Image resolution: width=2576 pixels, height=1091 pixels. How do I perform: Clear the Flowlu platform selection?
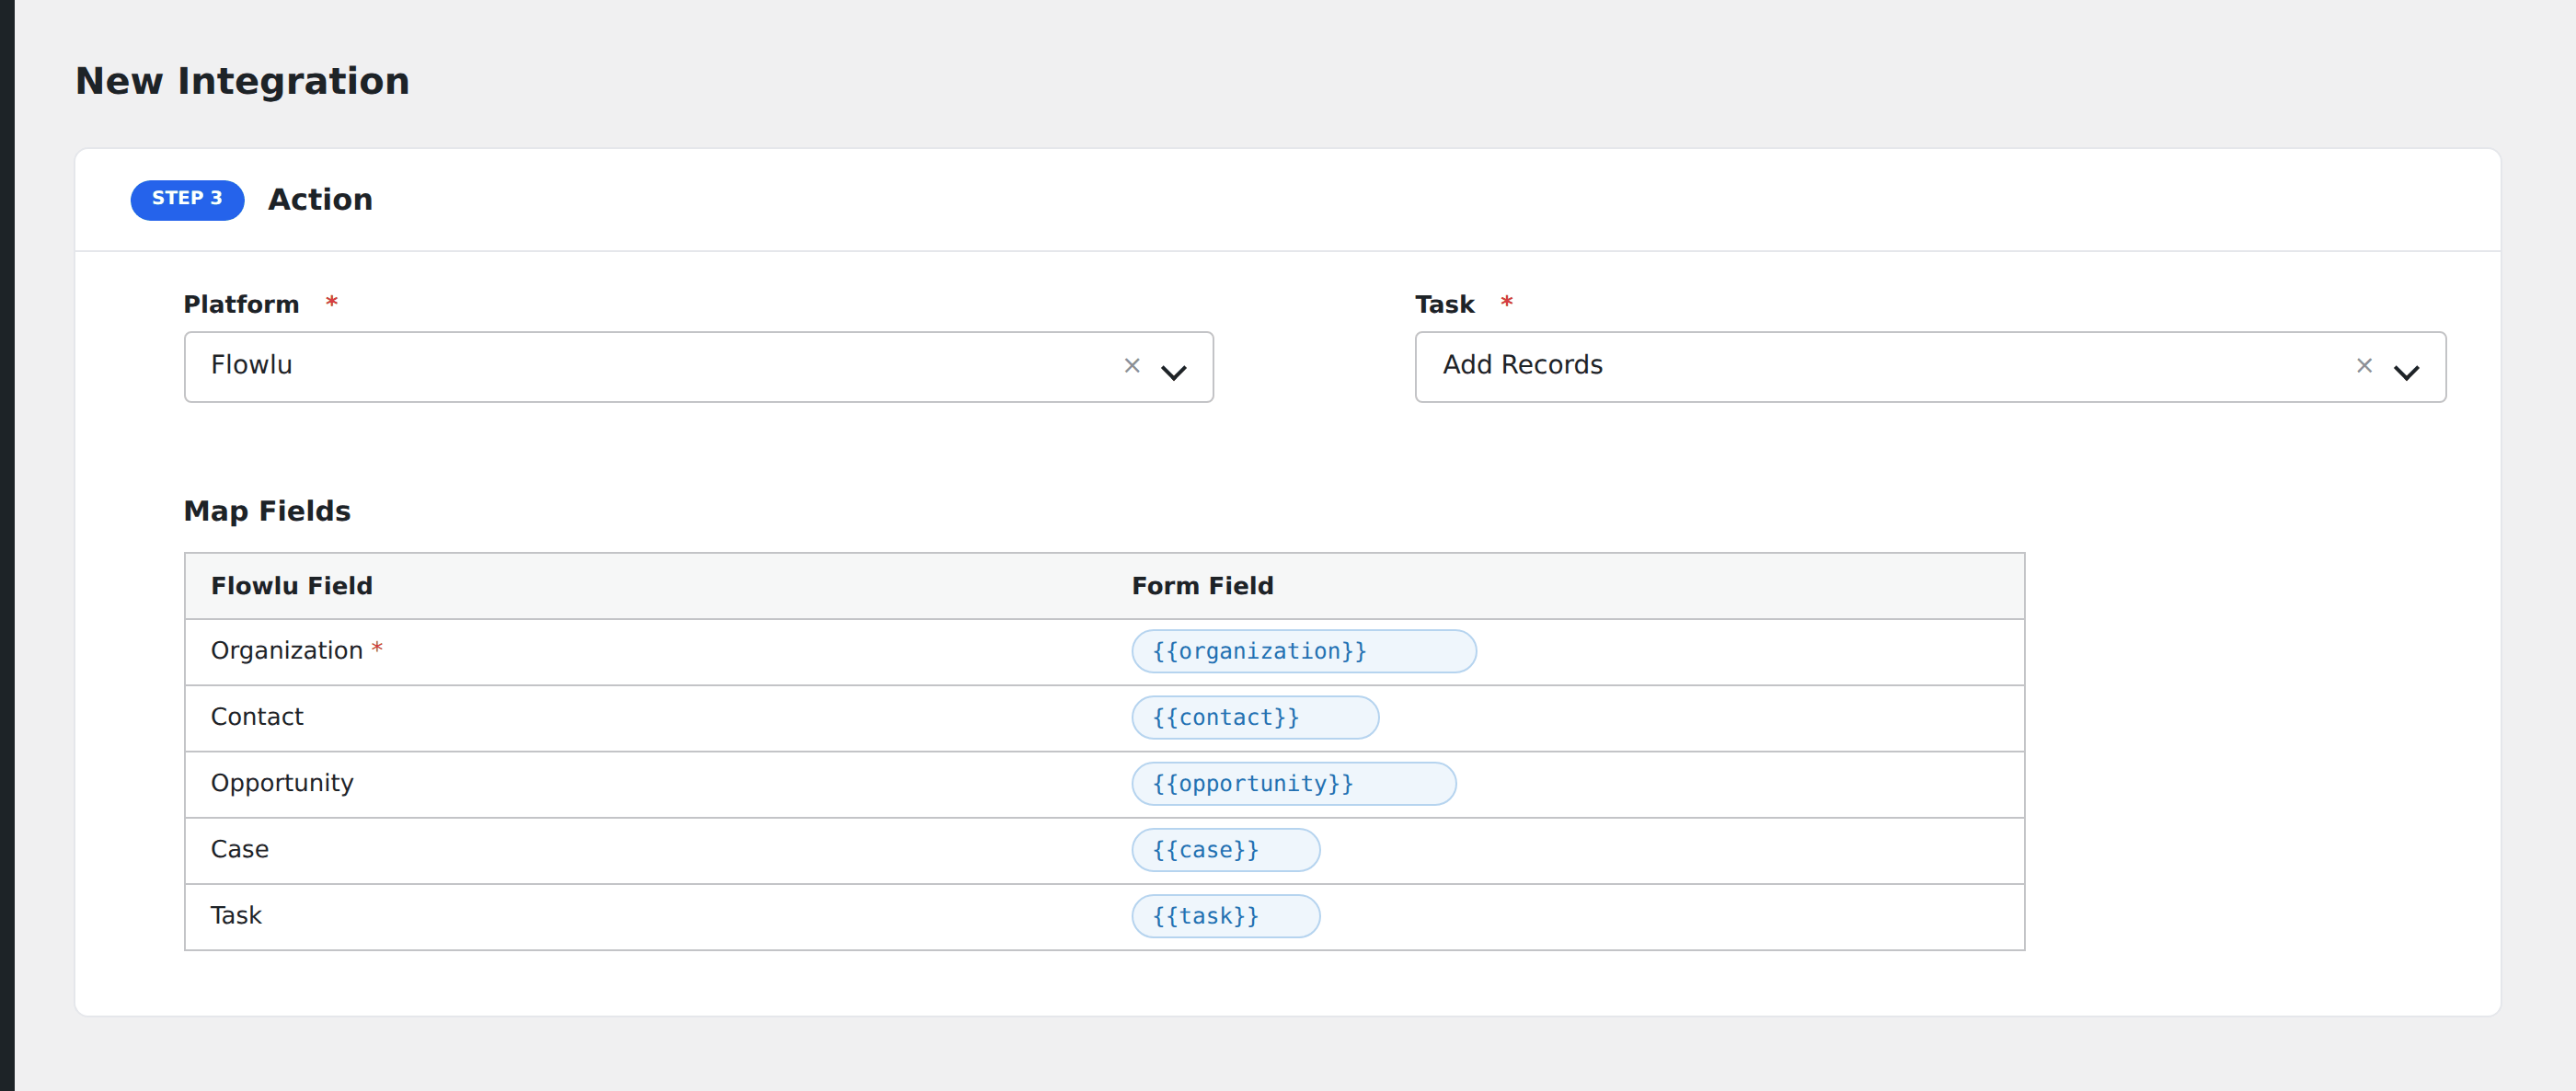click(x=1132, y=366)
